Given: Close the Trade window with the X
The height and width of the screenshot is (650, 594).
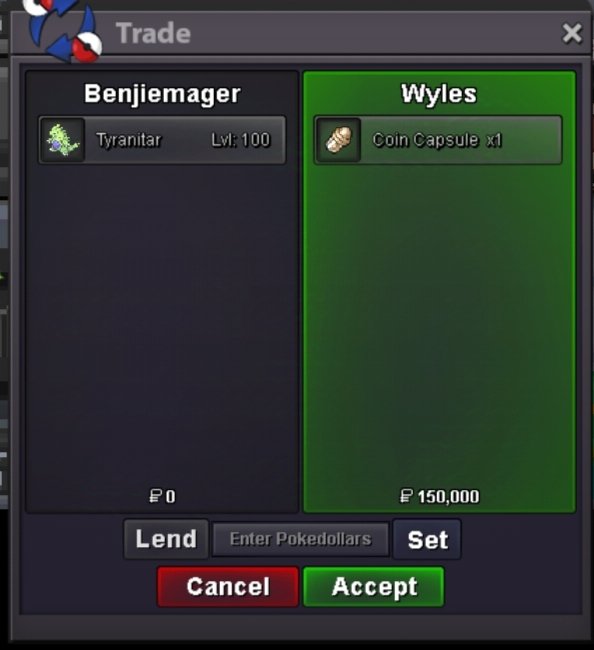Looking at the screenshot, I should pos(572,33).
